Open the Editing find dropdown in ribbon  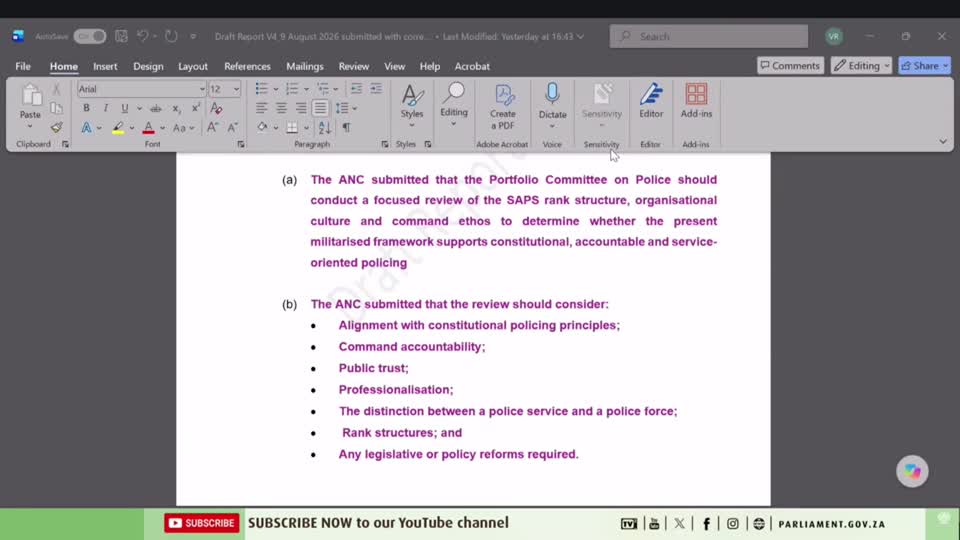[454, 105]
